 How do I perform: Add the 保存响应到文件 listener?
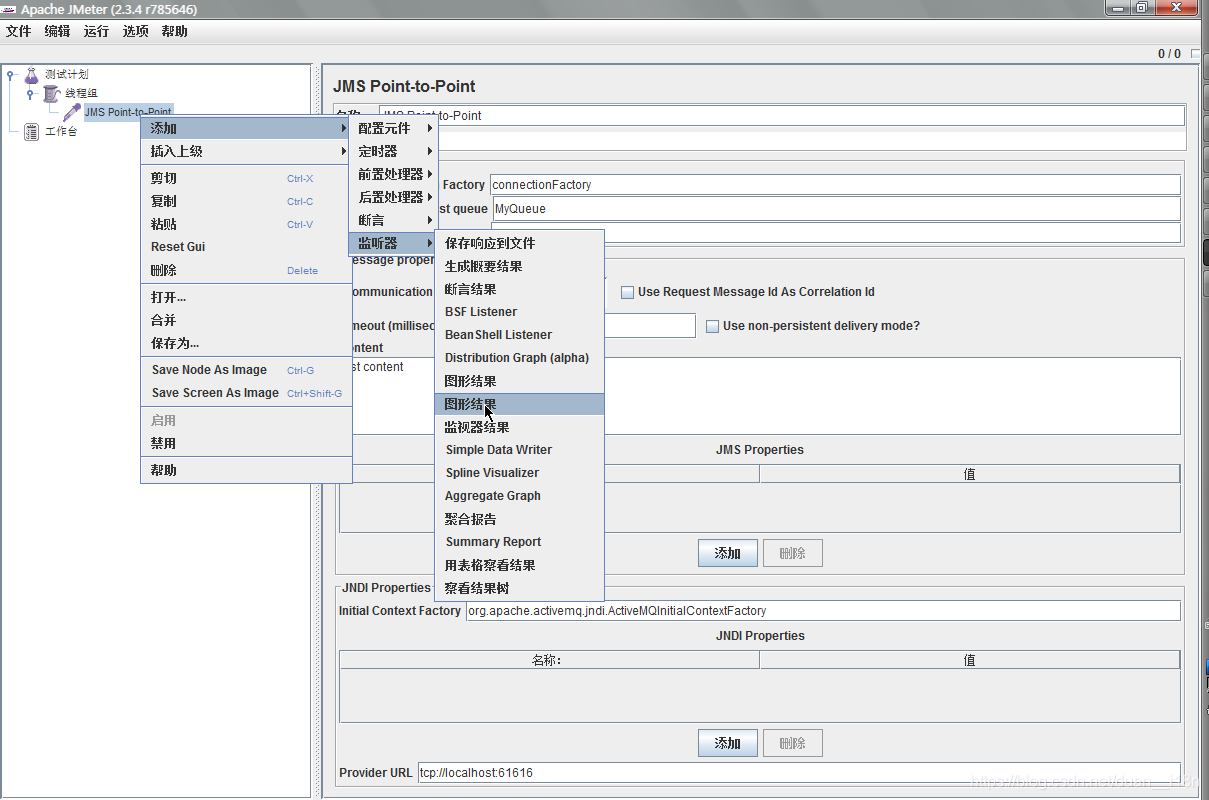tap(520, 243)
